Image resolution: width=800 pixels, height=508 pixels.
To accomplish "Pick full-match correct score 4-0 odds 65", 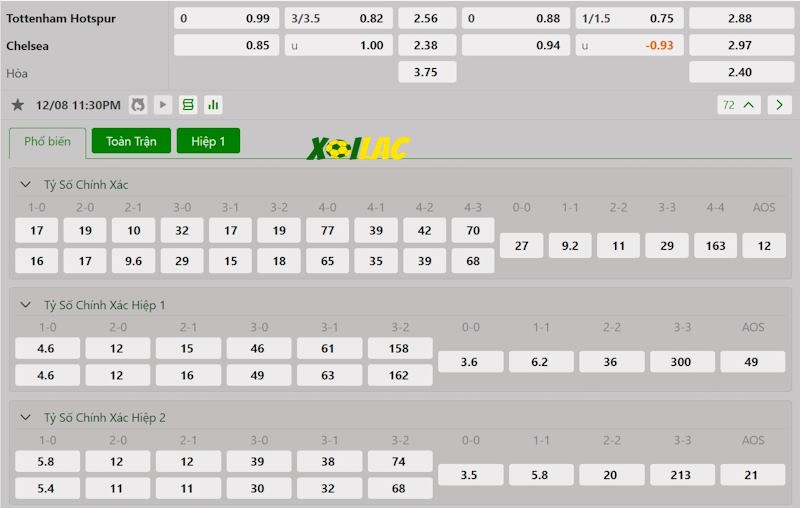I will click(x=328, y=261).
